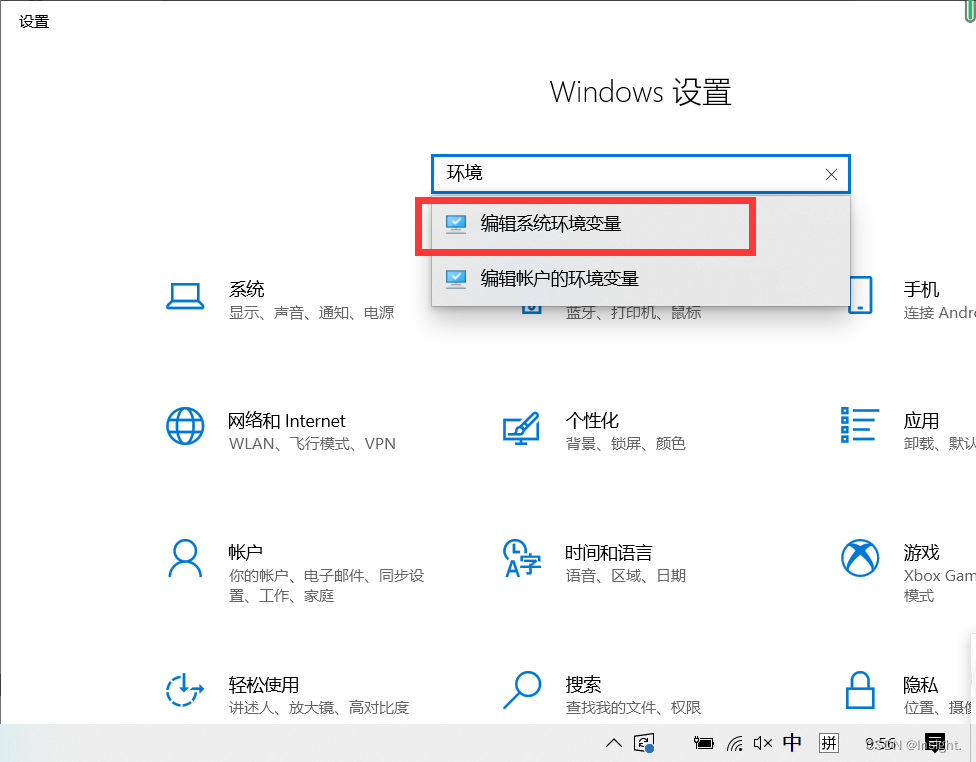
Task: Open the 帐户 person icon
Action: click(185, 558)
